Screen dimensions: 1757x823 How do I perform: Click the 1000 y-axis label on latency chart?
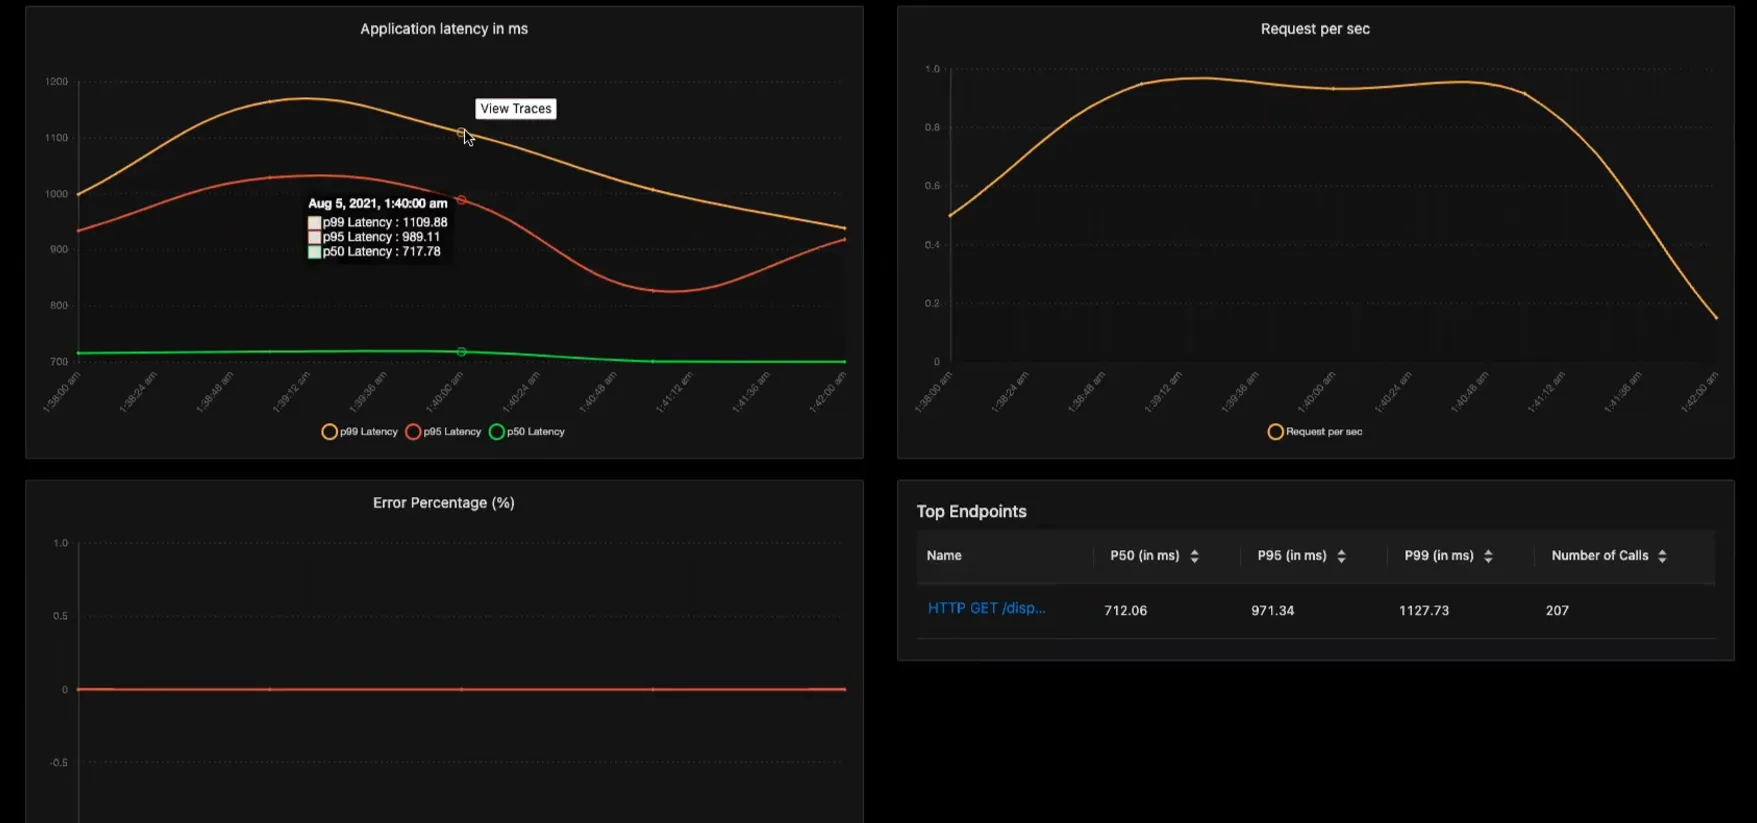coord(57,194)
